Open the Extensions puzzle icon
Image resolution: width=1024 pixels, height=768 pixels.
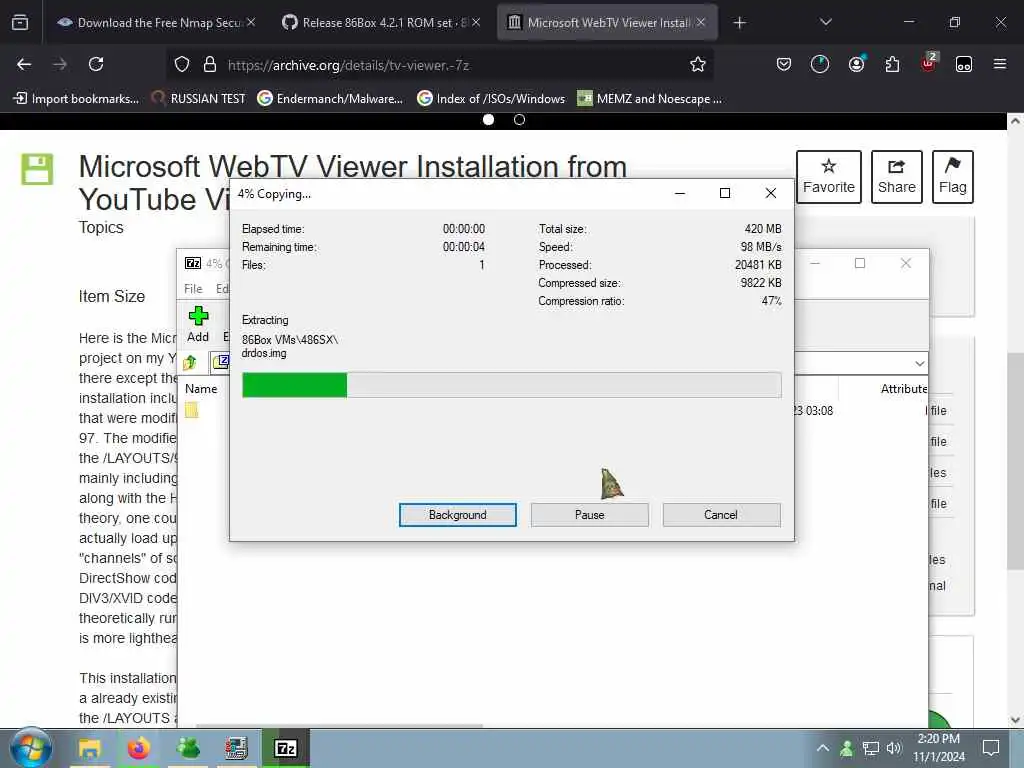pos(892,64)
